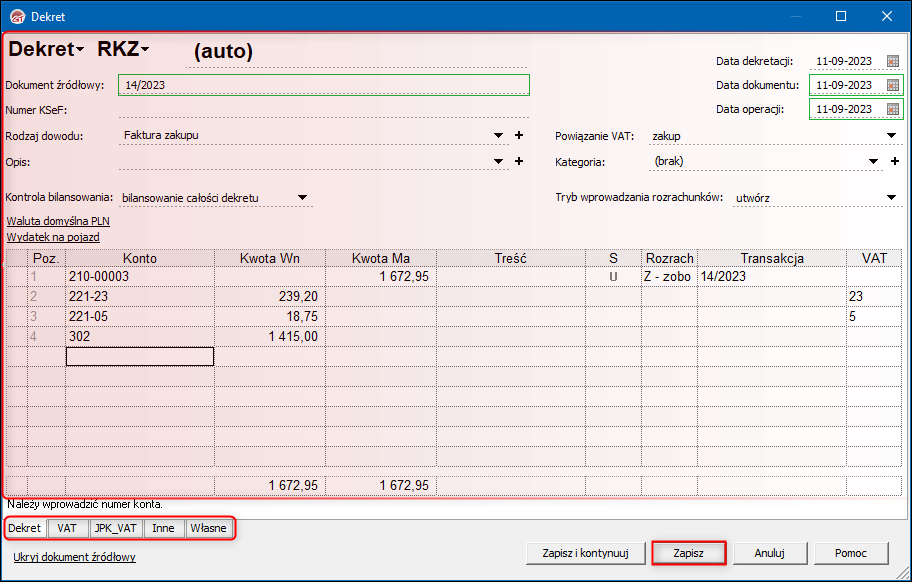Image resolution: width=912 pixels, height=582 pixels.
Task: Open calendar picker for Data dokumentu
Action: point(893,85)
